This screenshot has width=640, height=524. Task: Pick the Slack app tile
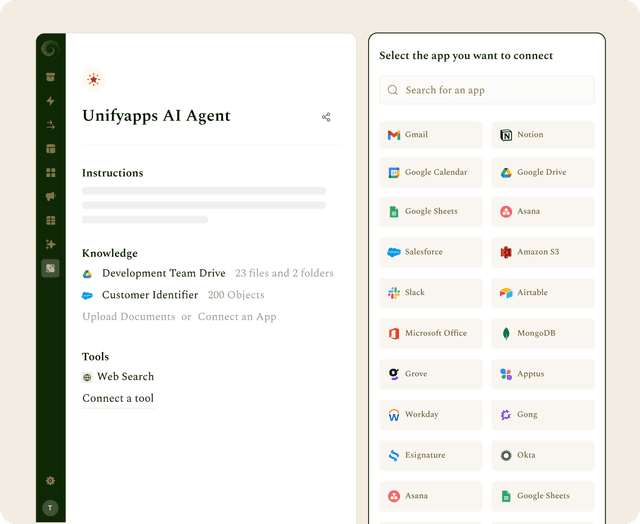[x=431, y=293]
